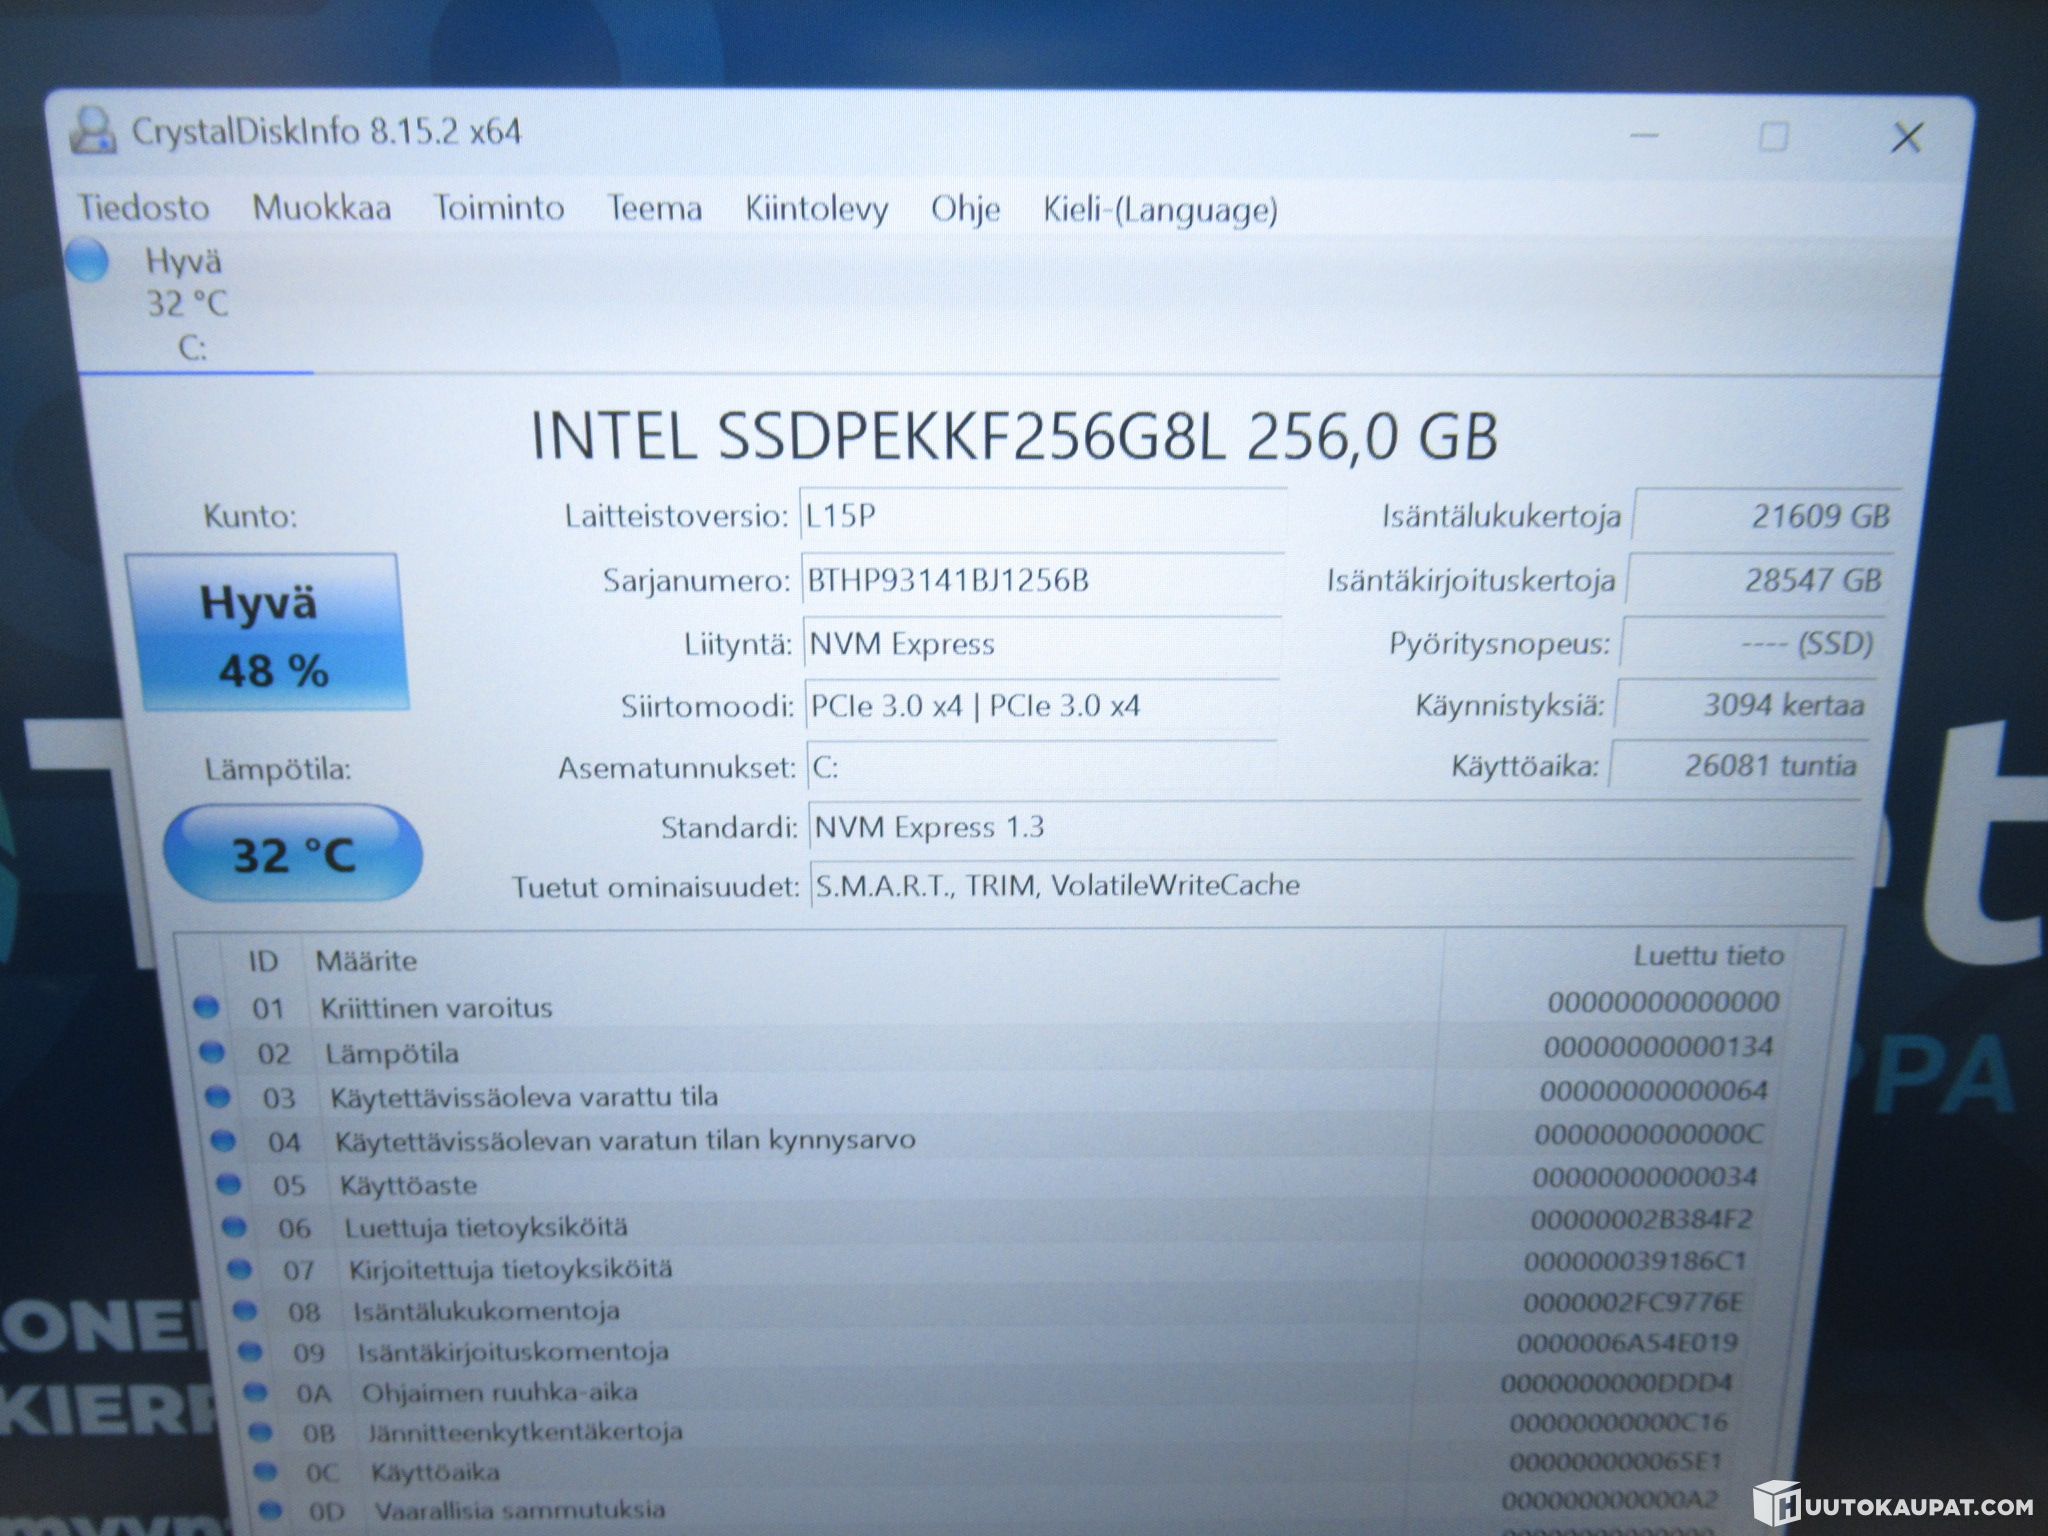Select the Kriittinen varoitus attribute name
The height and width of the screenshot is (1536, 2048).
pyautogui.click(x=436, y=1007)
